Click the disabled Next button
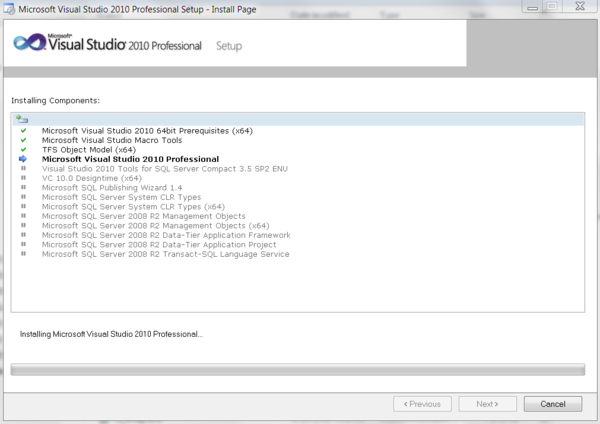This screenshot has height=424, width=600. pyautogui.click(x=488, y=404)
